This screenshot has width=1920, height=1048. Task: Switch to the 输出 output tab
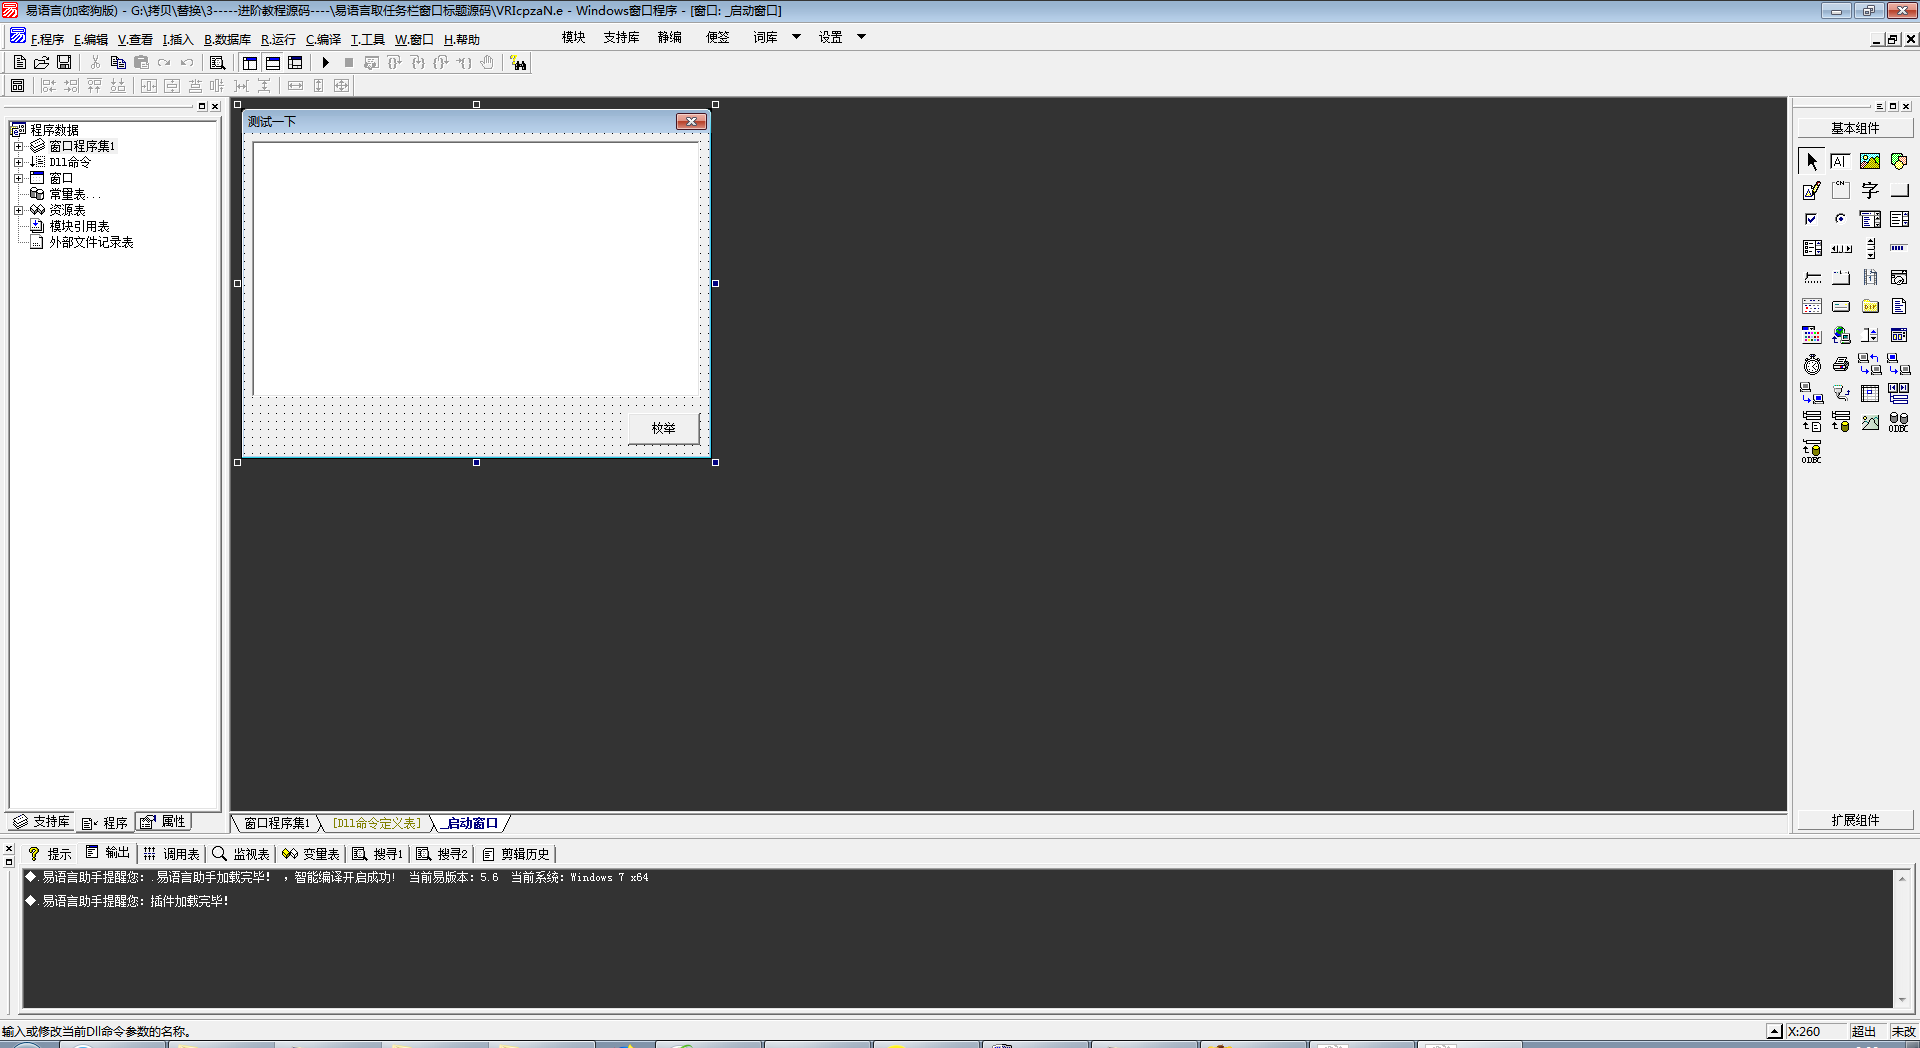[x=108, y=853]
